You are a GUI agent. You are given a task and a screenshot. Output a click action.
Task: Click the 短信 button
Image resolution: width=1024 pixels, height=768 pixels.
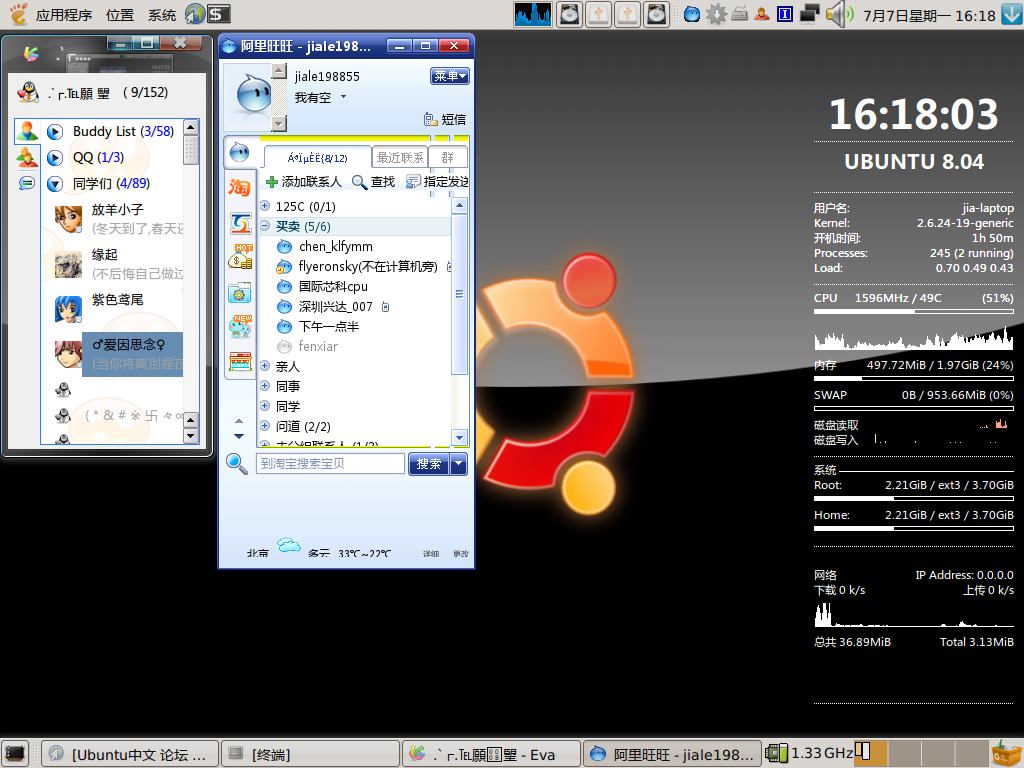[x=445, y=120]
